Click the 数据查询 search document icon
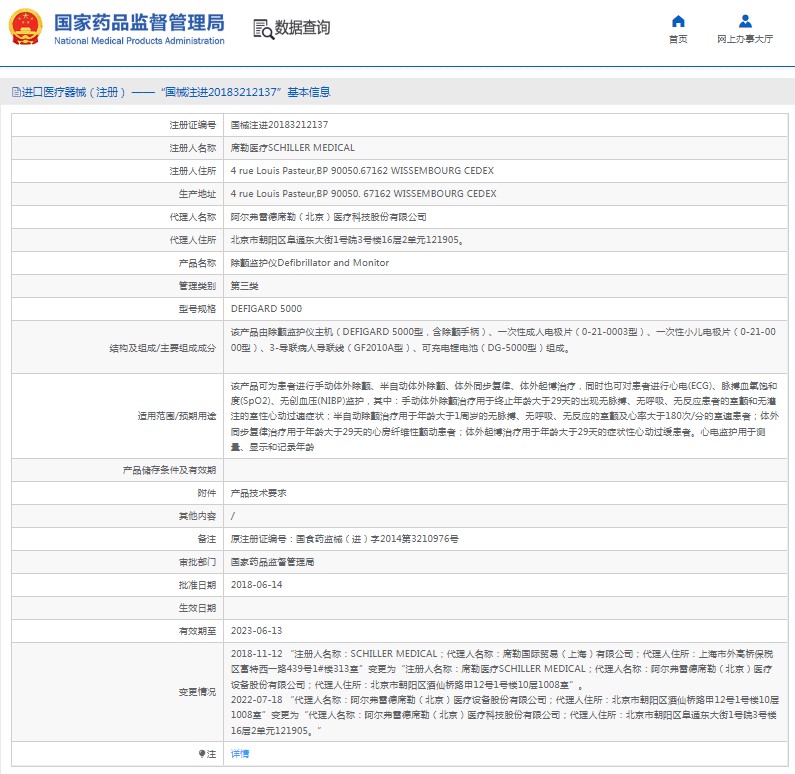795x774 pixels. [x=263, y=29]
